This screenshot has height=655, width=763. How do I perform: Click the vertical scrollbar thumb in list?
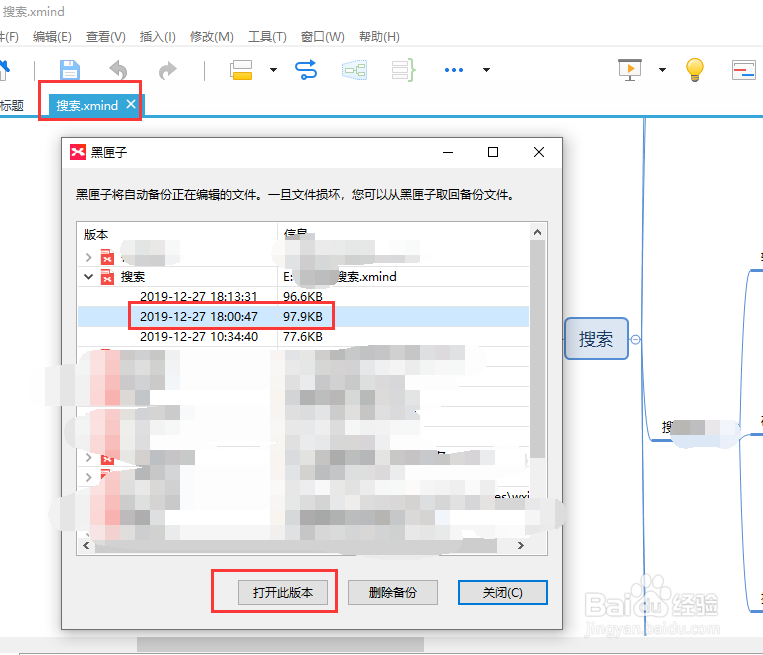tap(537, 348)
